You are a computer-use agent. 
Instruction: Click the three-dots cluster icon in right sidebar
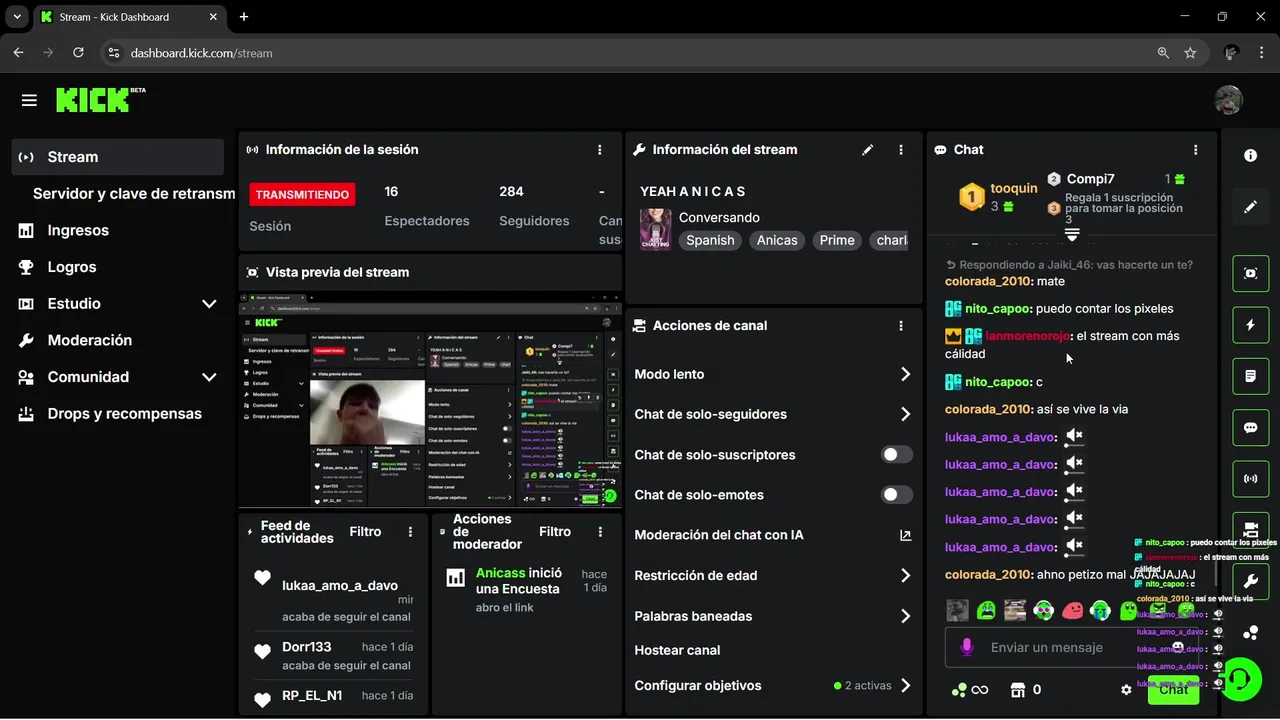coord(1250,632)
